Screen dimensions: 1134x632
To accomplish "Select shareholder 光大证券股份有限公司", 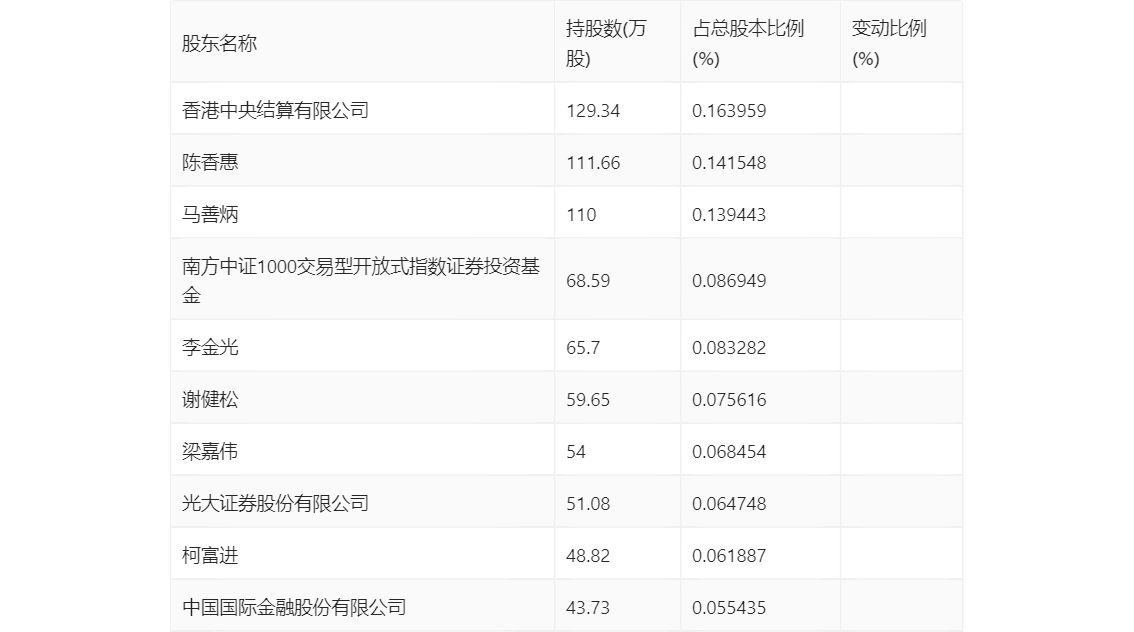I will [x=276, y=504].
